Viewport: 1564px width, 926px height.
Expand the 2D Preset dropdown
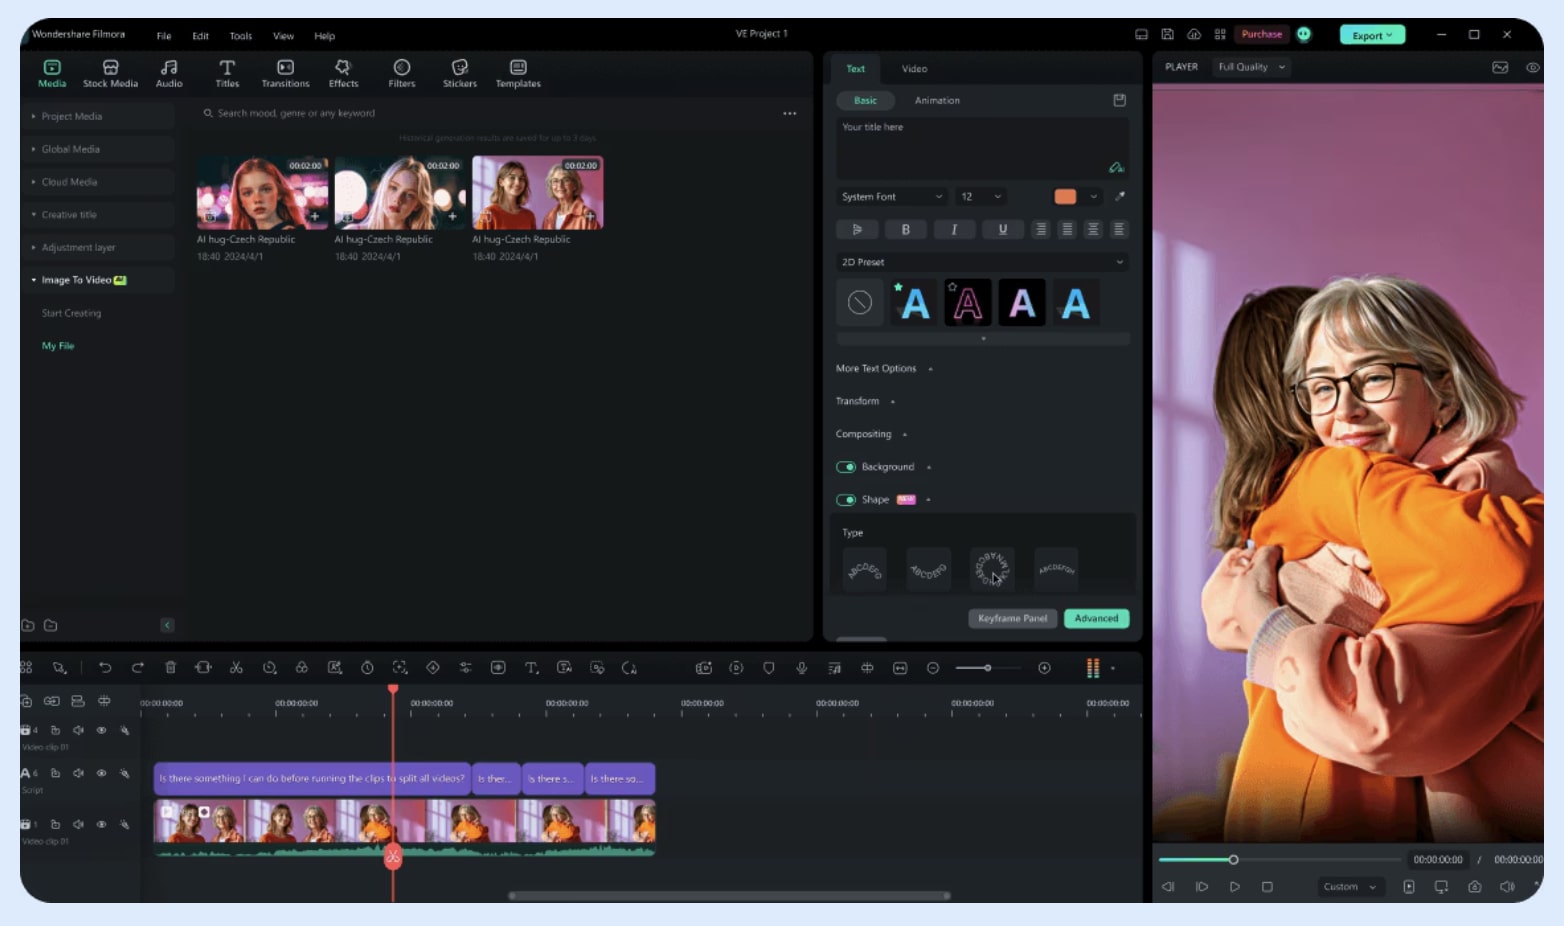[x=983, y=262]
